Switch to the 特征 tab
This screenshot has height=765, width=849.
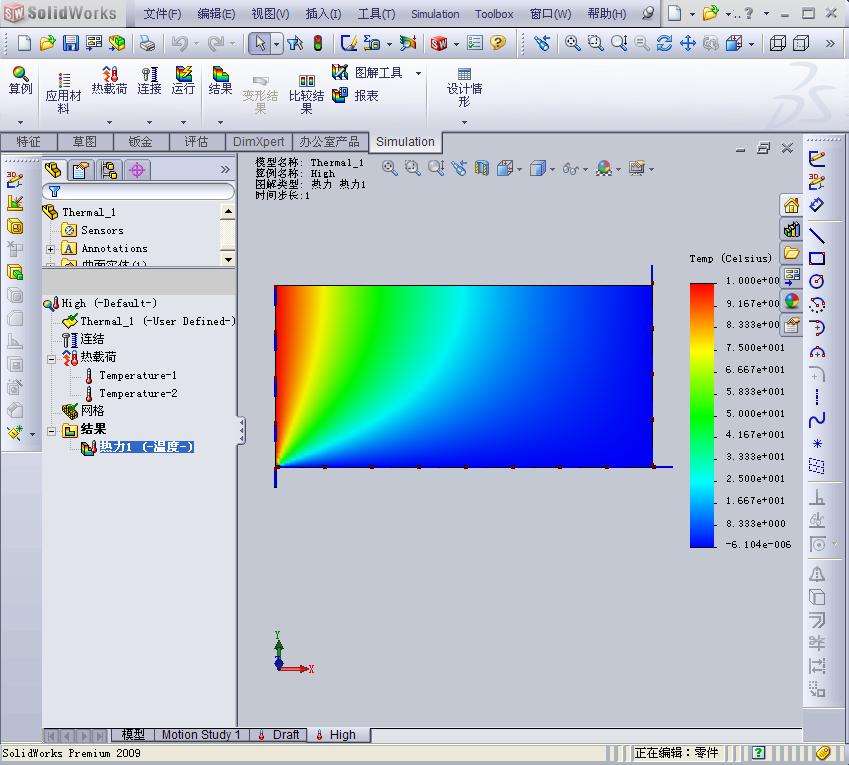(28, 142)
